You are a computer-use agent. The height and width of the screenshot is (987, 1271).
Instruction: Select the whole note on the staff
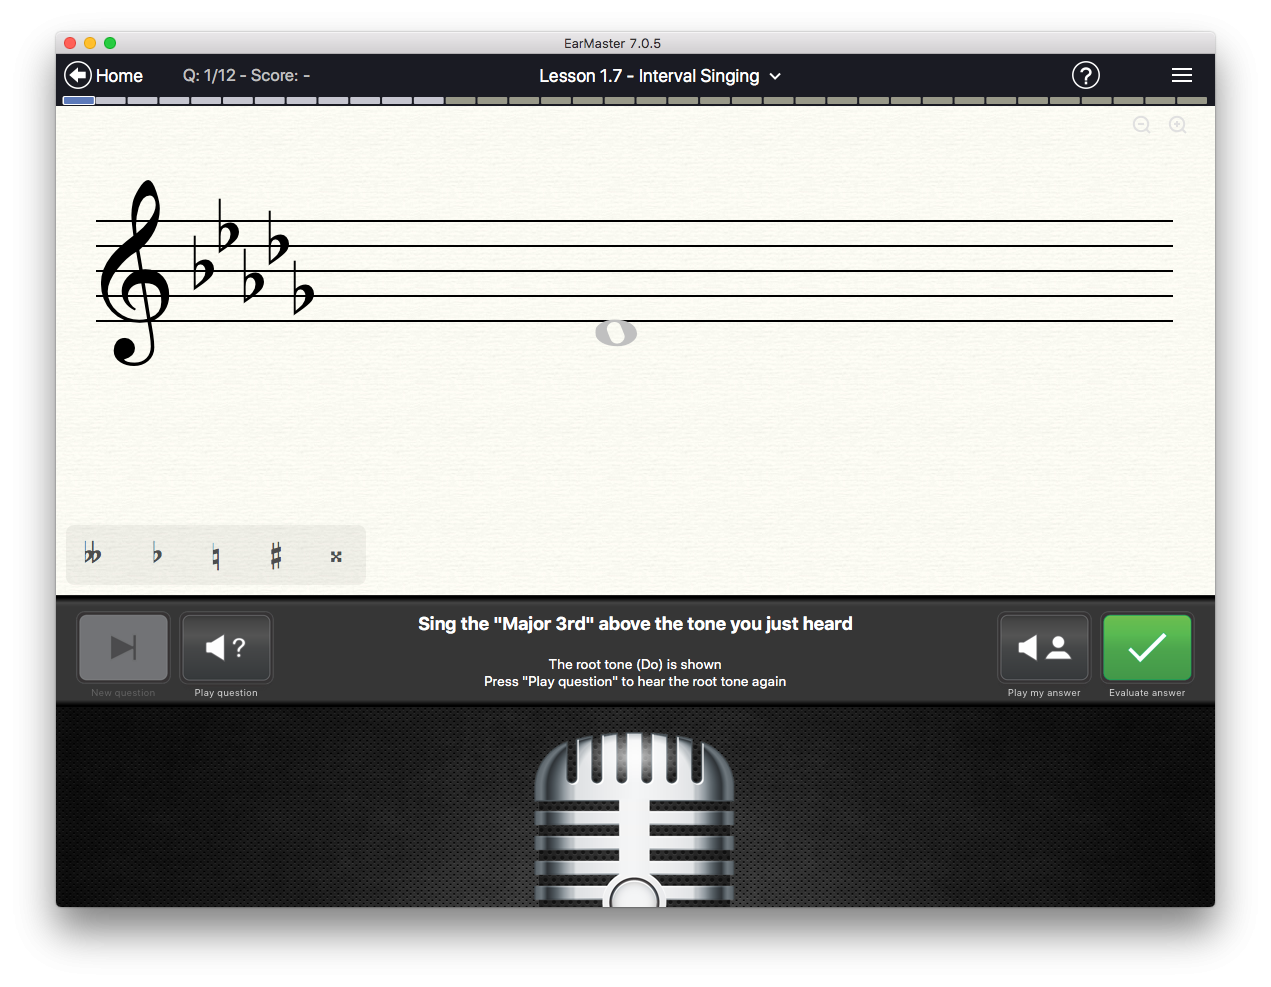tap(616, 333)
